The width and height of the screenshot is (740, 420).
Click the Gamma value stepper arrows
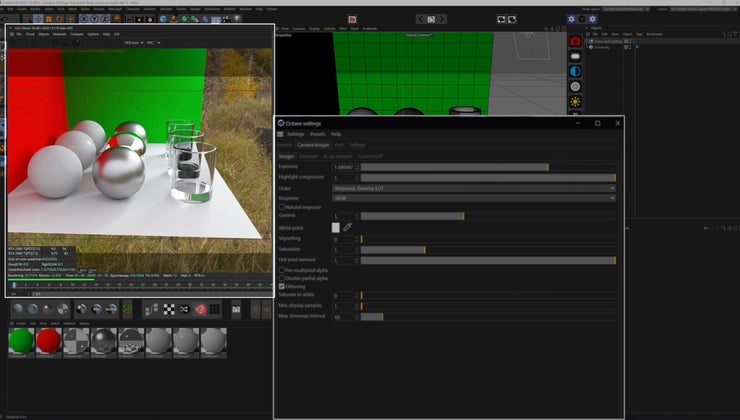(x=357, y=216)
